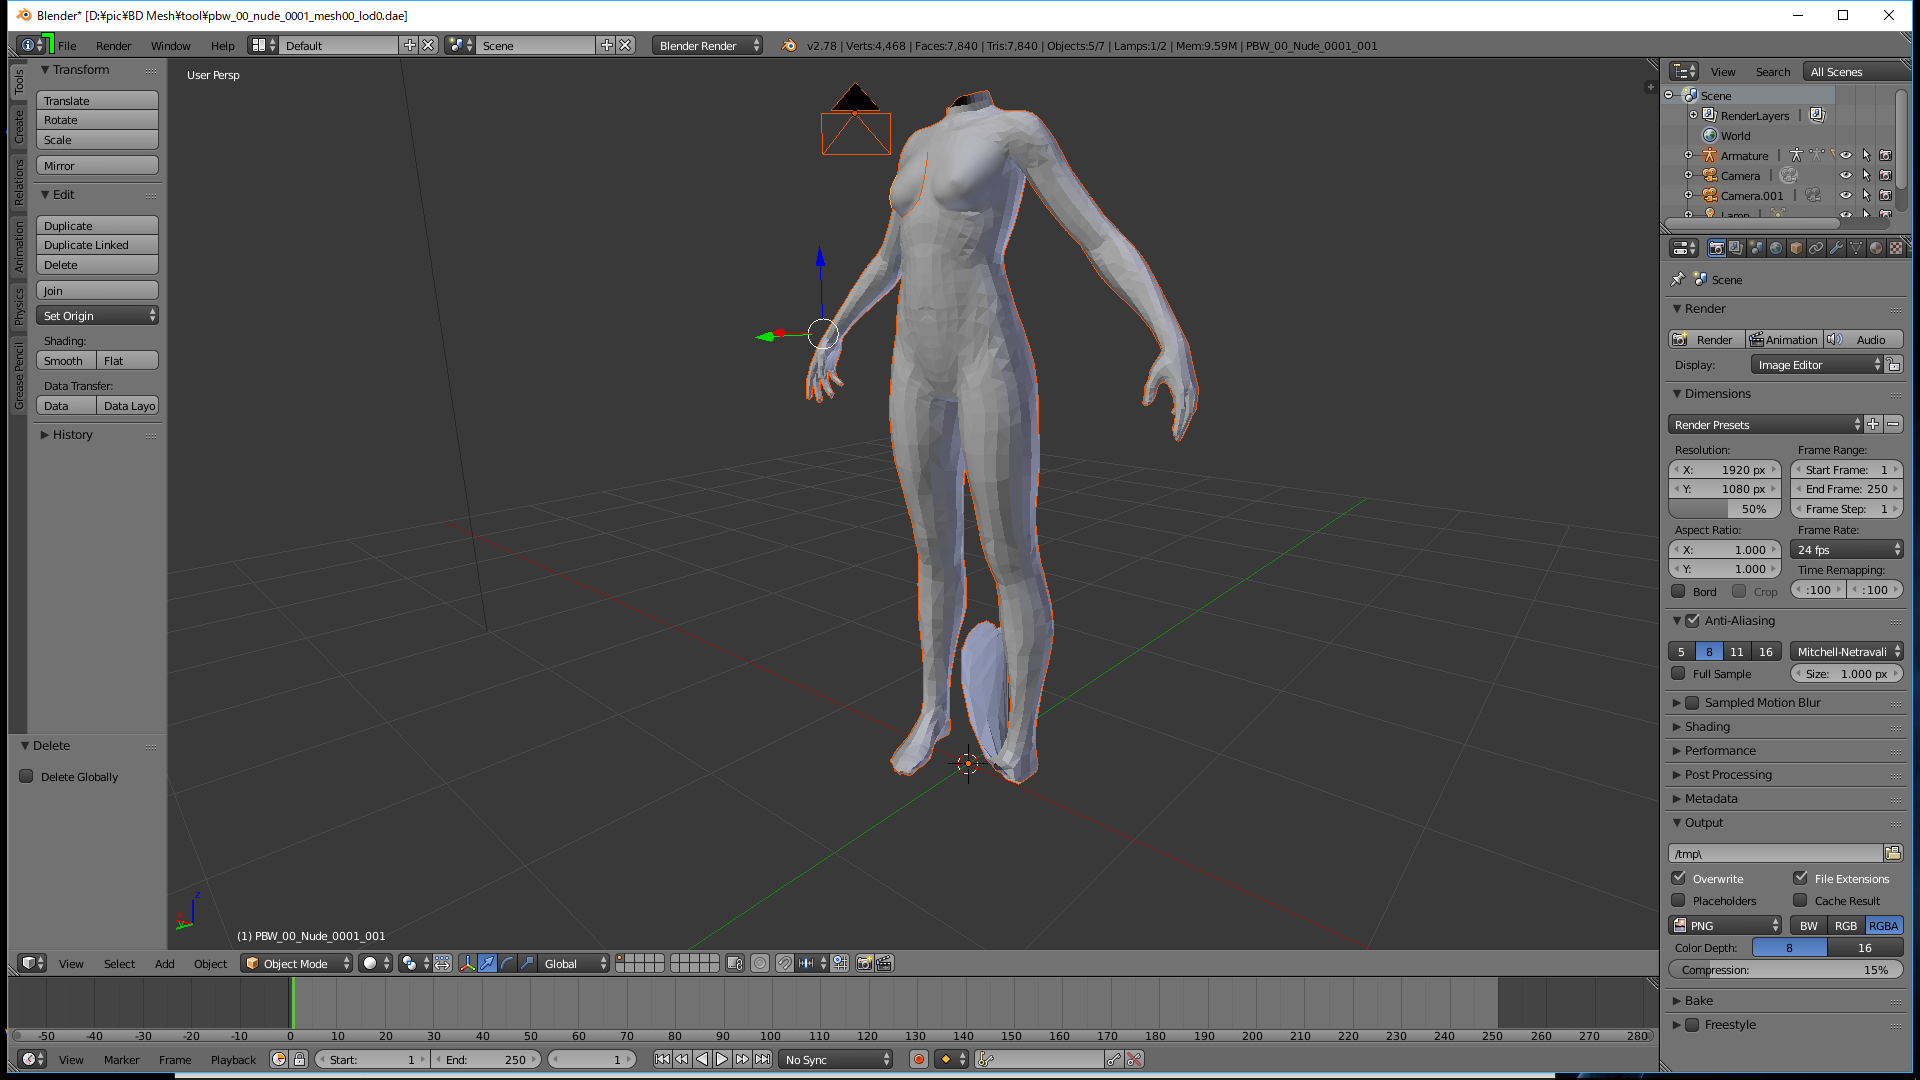Click the Duplicate Linked button
This screenshot has height=1080, width=1920.
[97, 245]
